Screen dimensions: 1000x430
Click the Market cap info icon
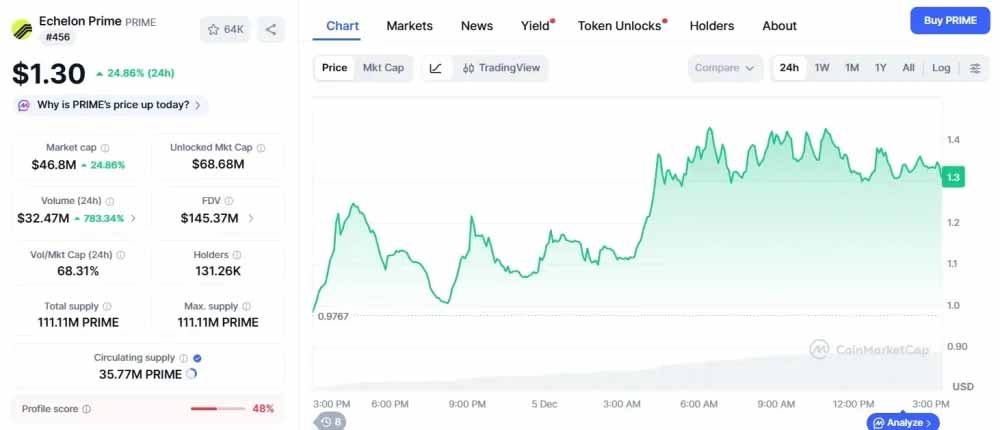105,148
